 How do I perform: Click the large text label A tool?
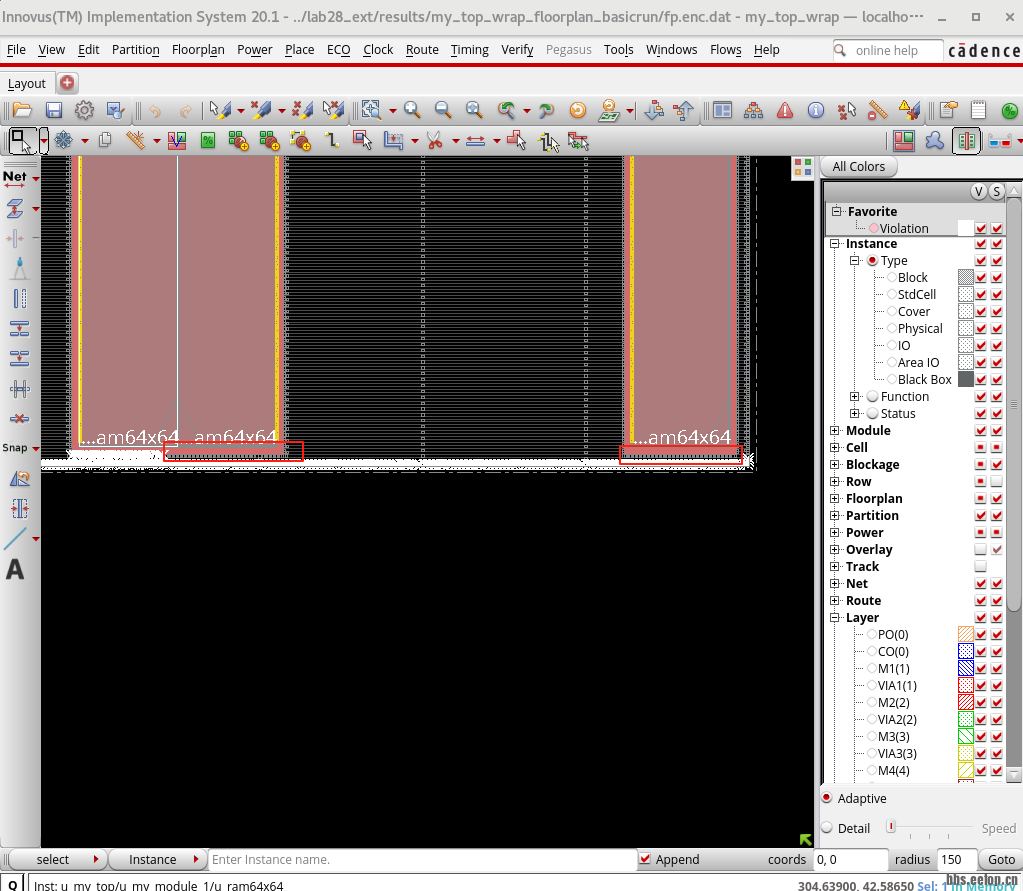(15, 569)
